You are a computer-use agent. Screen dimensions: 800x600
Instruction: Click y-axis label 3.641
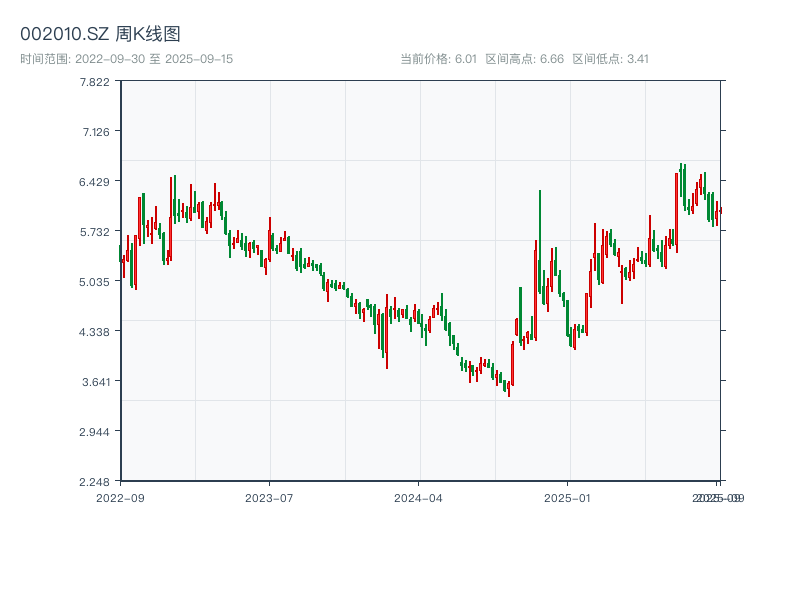96,382
